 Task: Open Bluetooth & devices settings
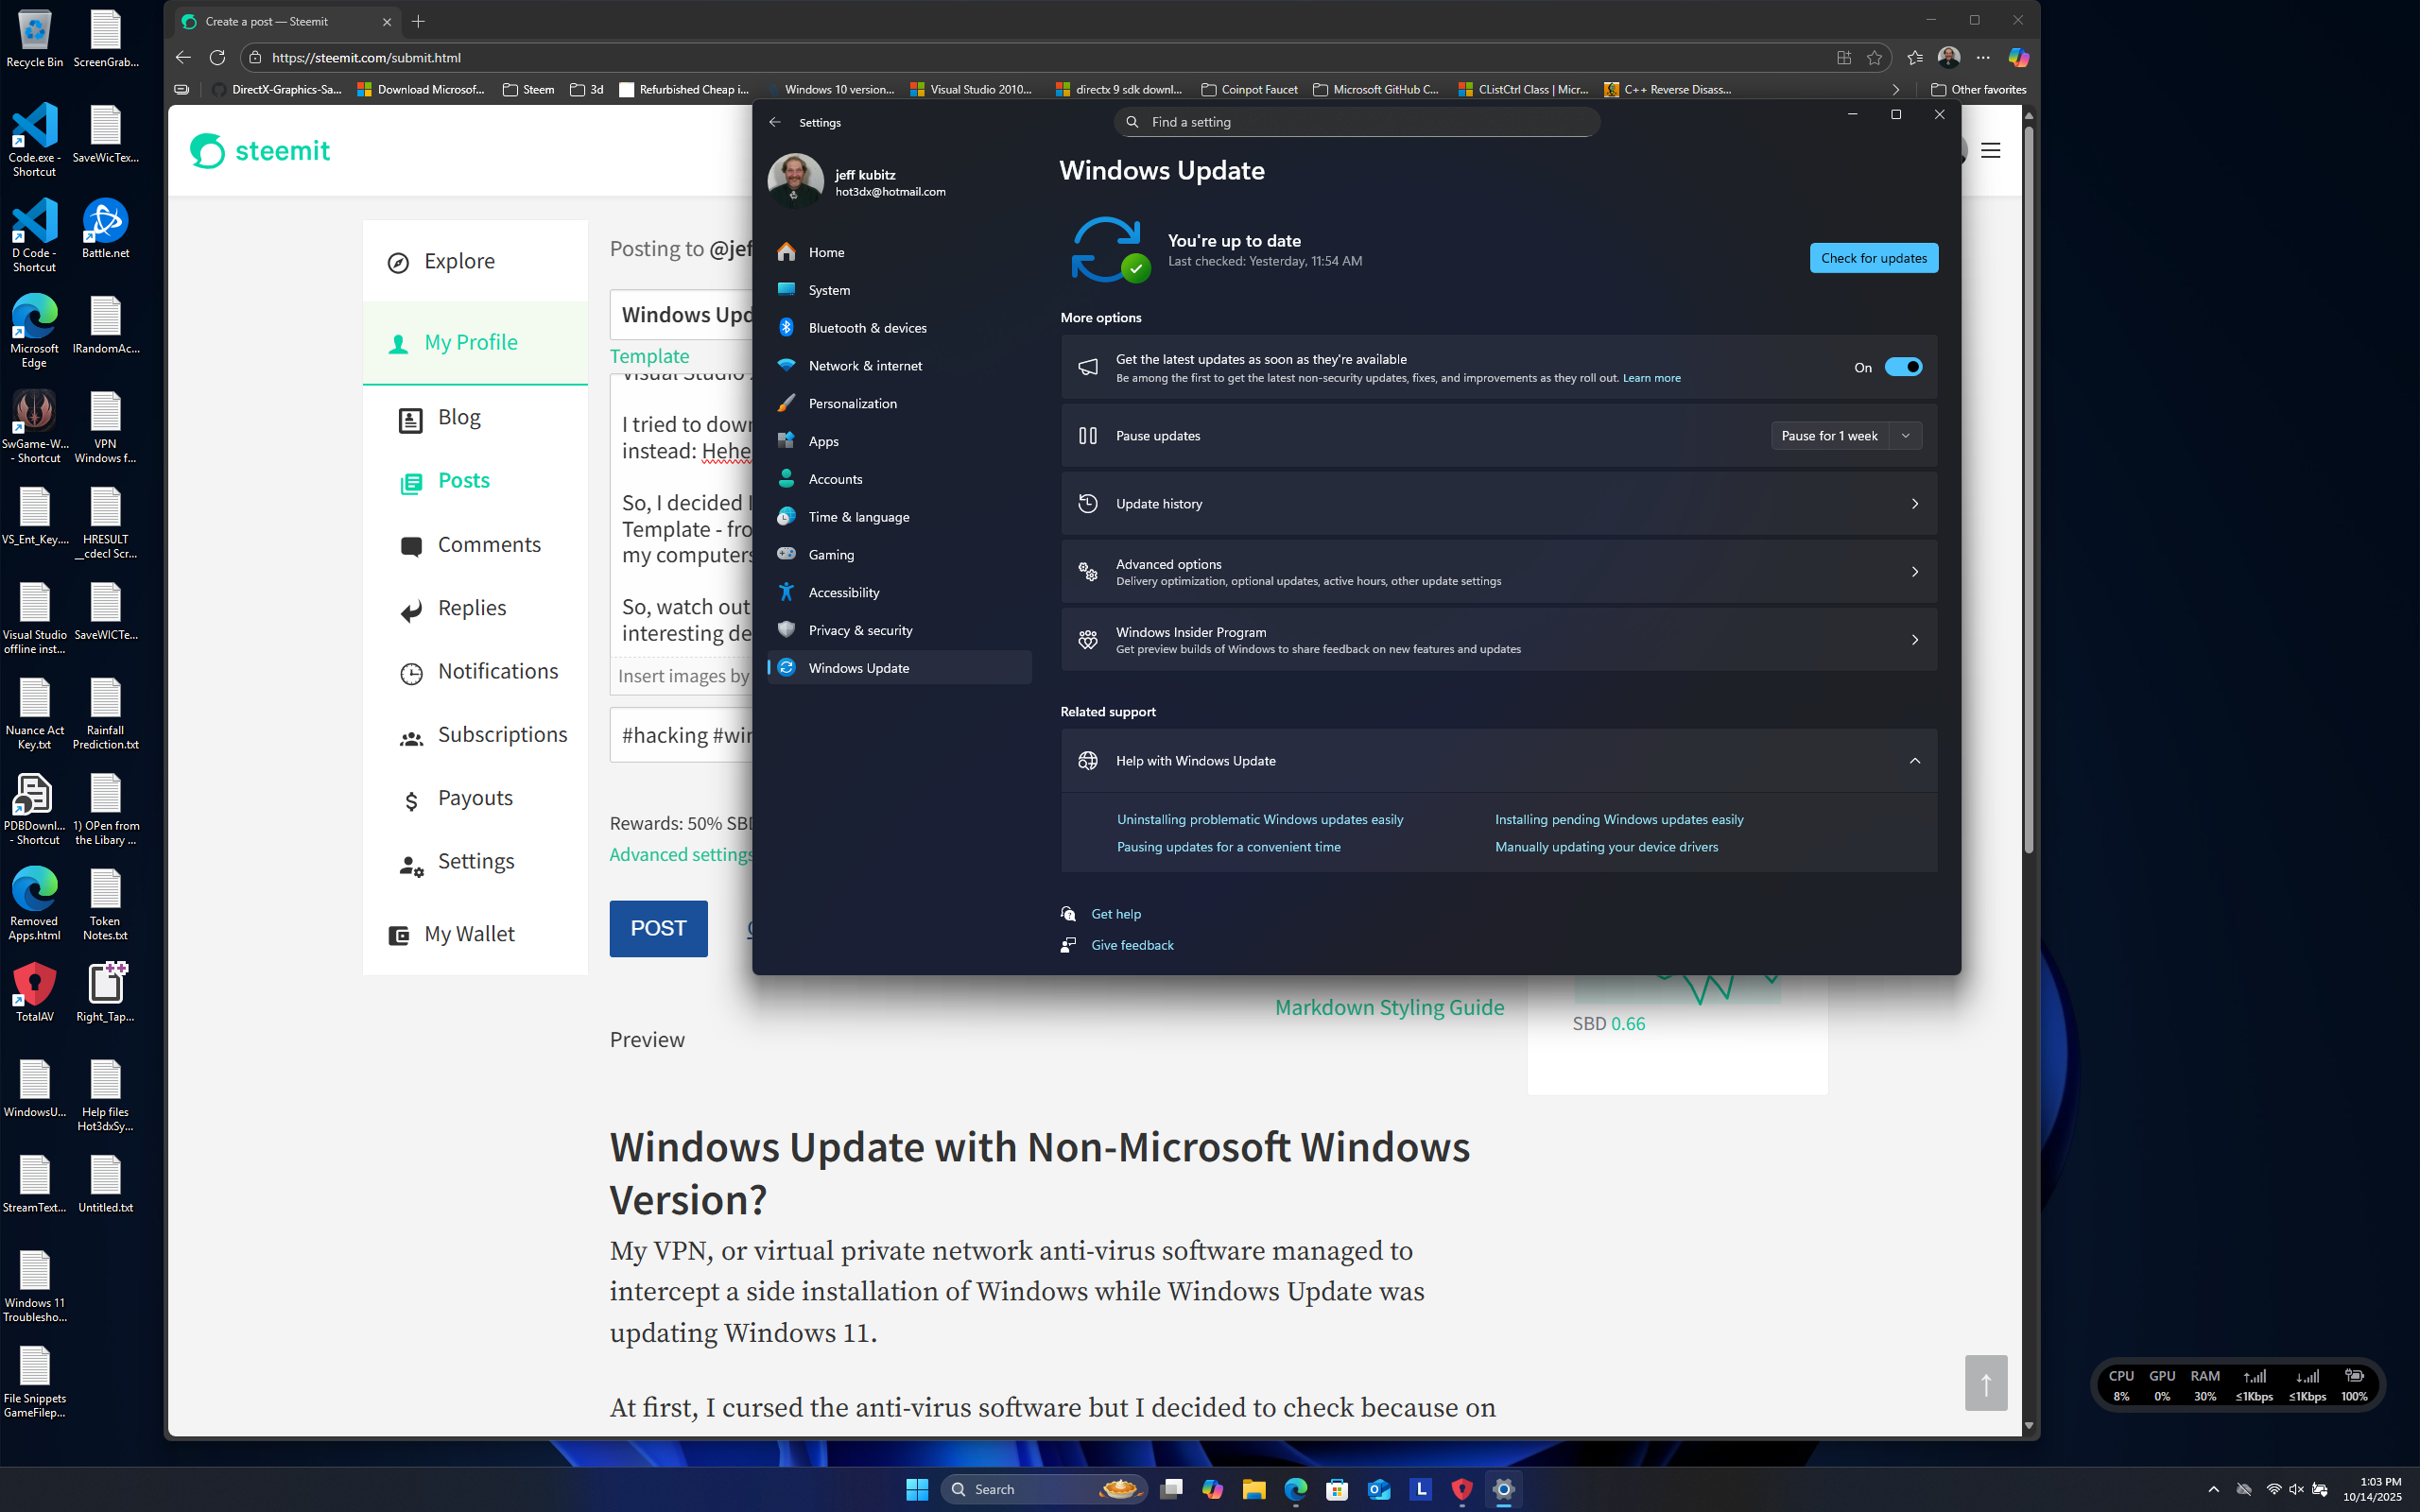point(866,327)
